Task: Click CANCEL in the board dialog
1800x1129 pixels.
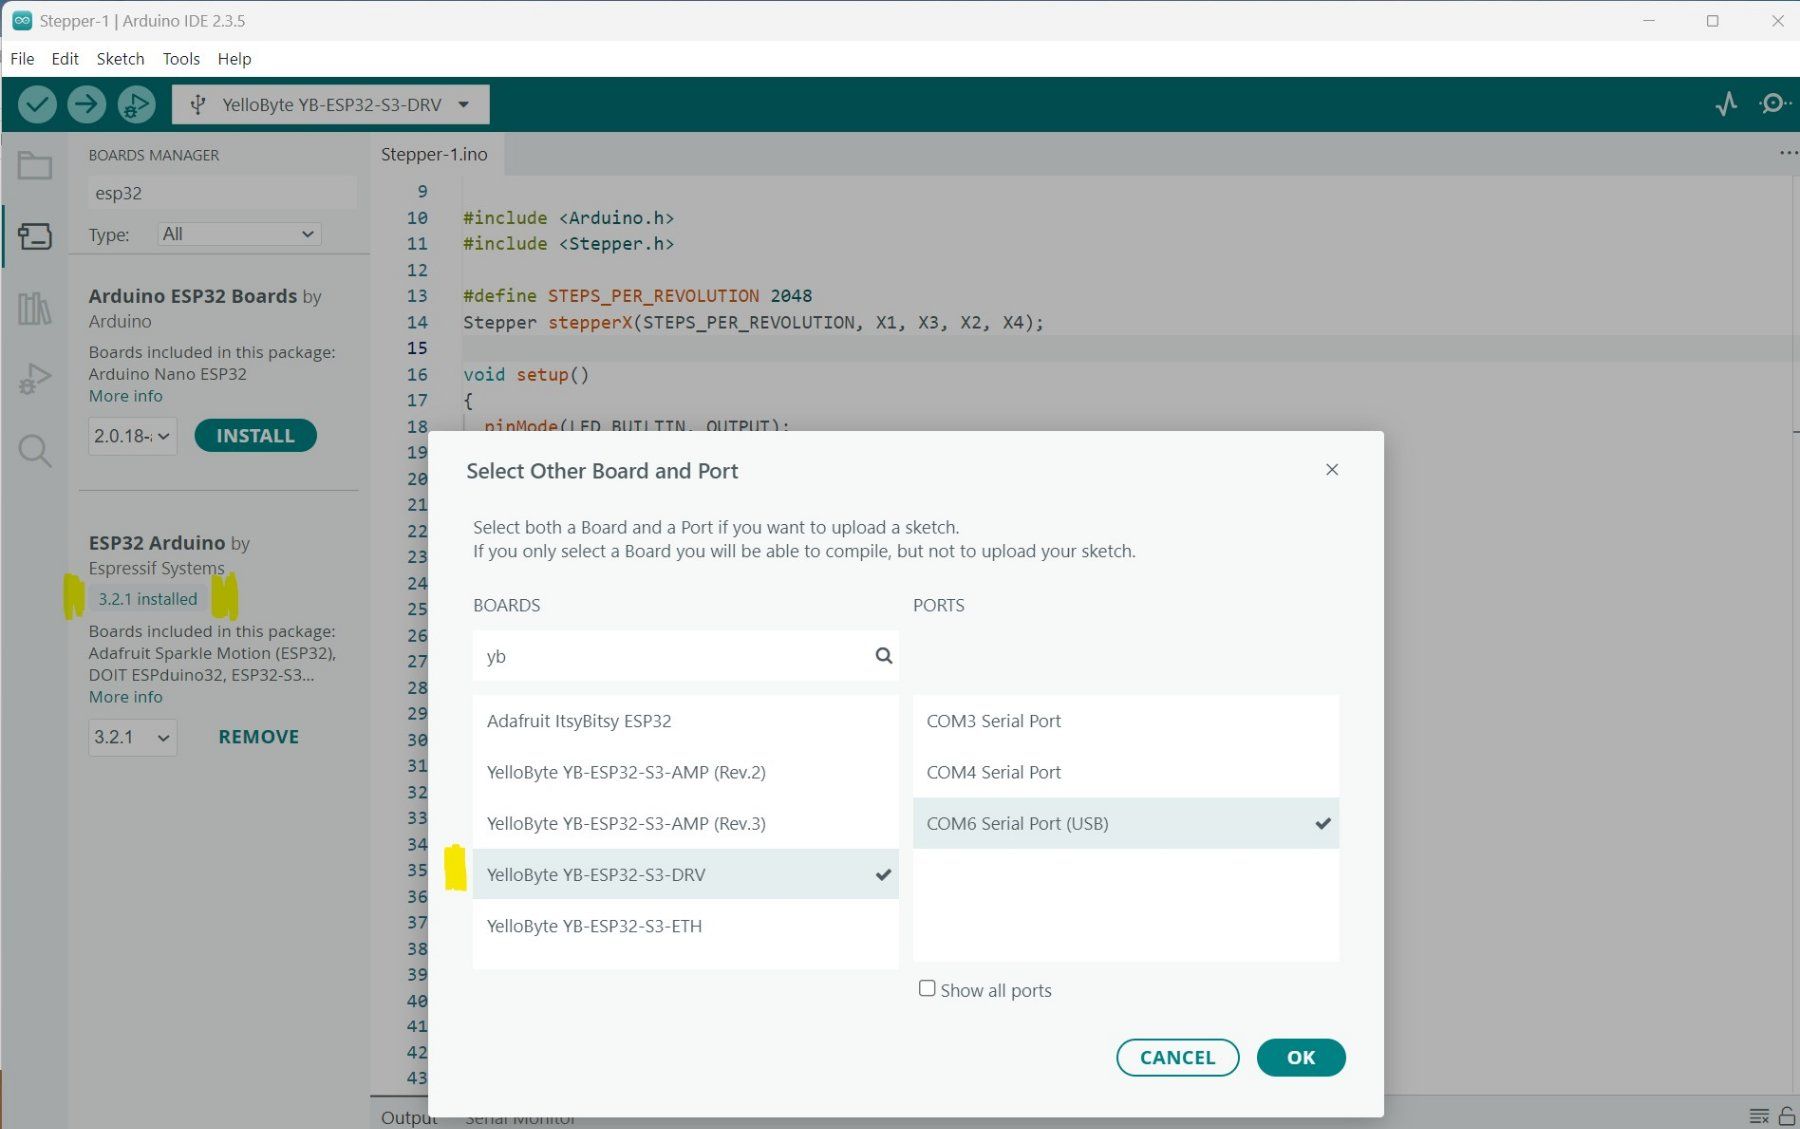Action: coord(1177,1057)
